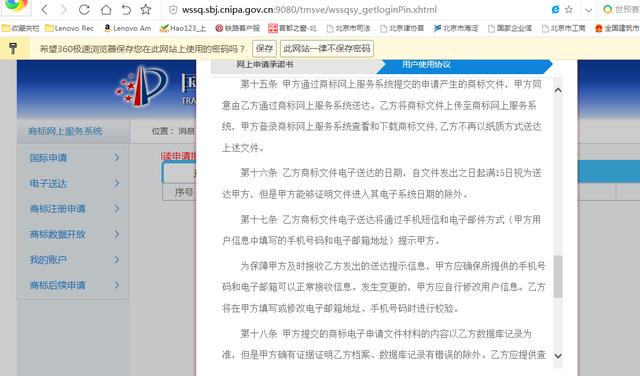Click the browser forward arrow
640x376 pixels.
[64, 9]
